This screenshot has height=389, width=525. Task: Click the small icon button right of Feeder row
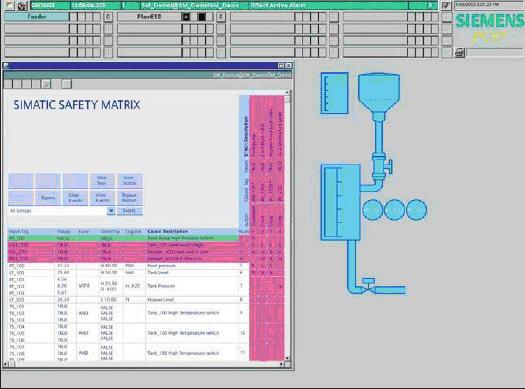108,16
